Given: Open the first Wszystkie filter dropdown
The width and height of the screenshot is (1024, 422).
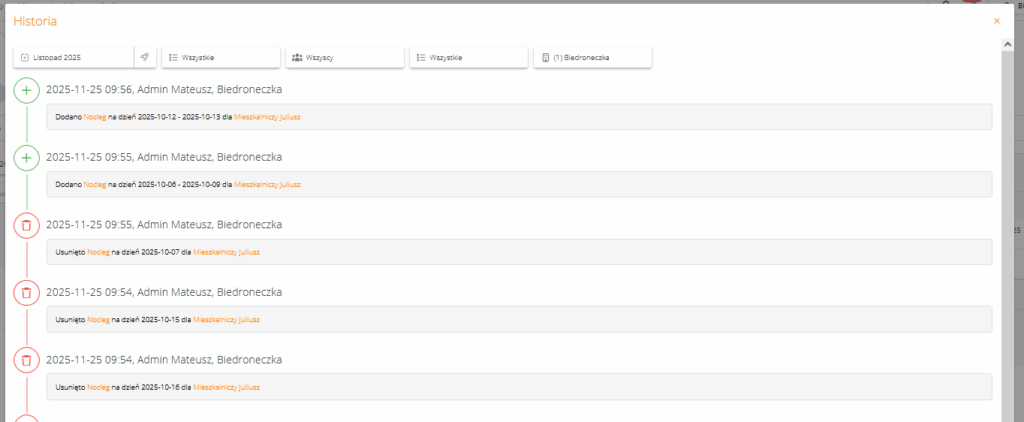Looking at the screenshot, I should [x=220, y=58].
